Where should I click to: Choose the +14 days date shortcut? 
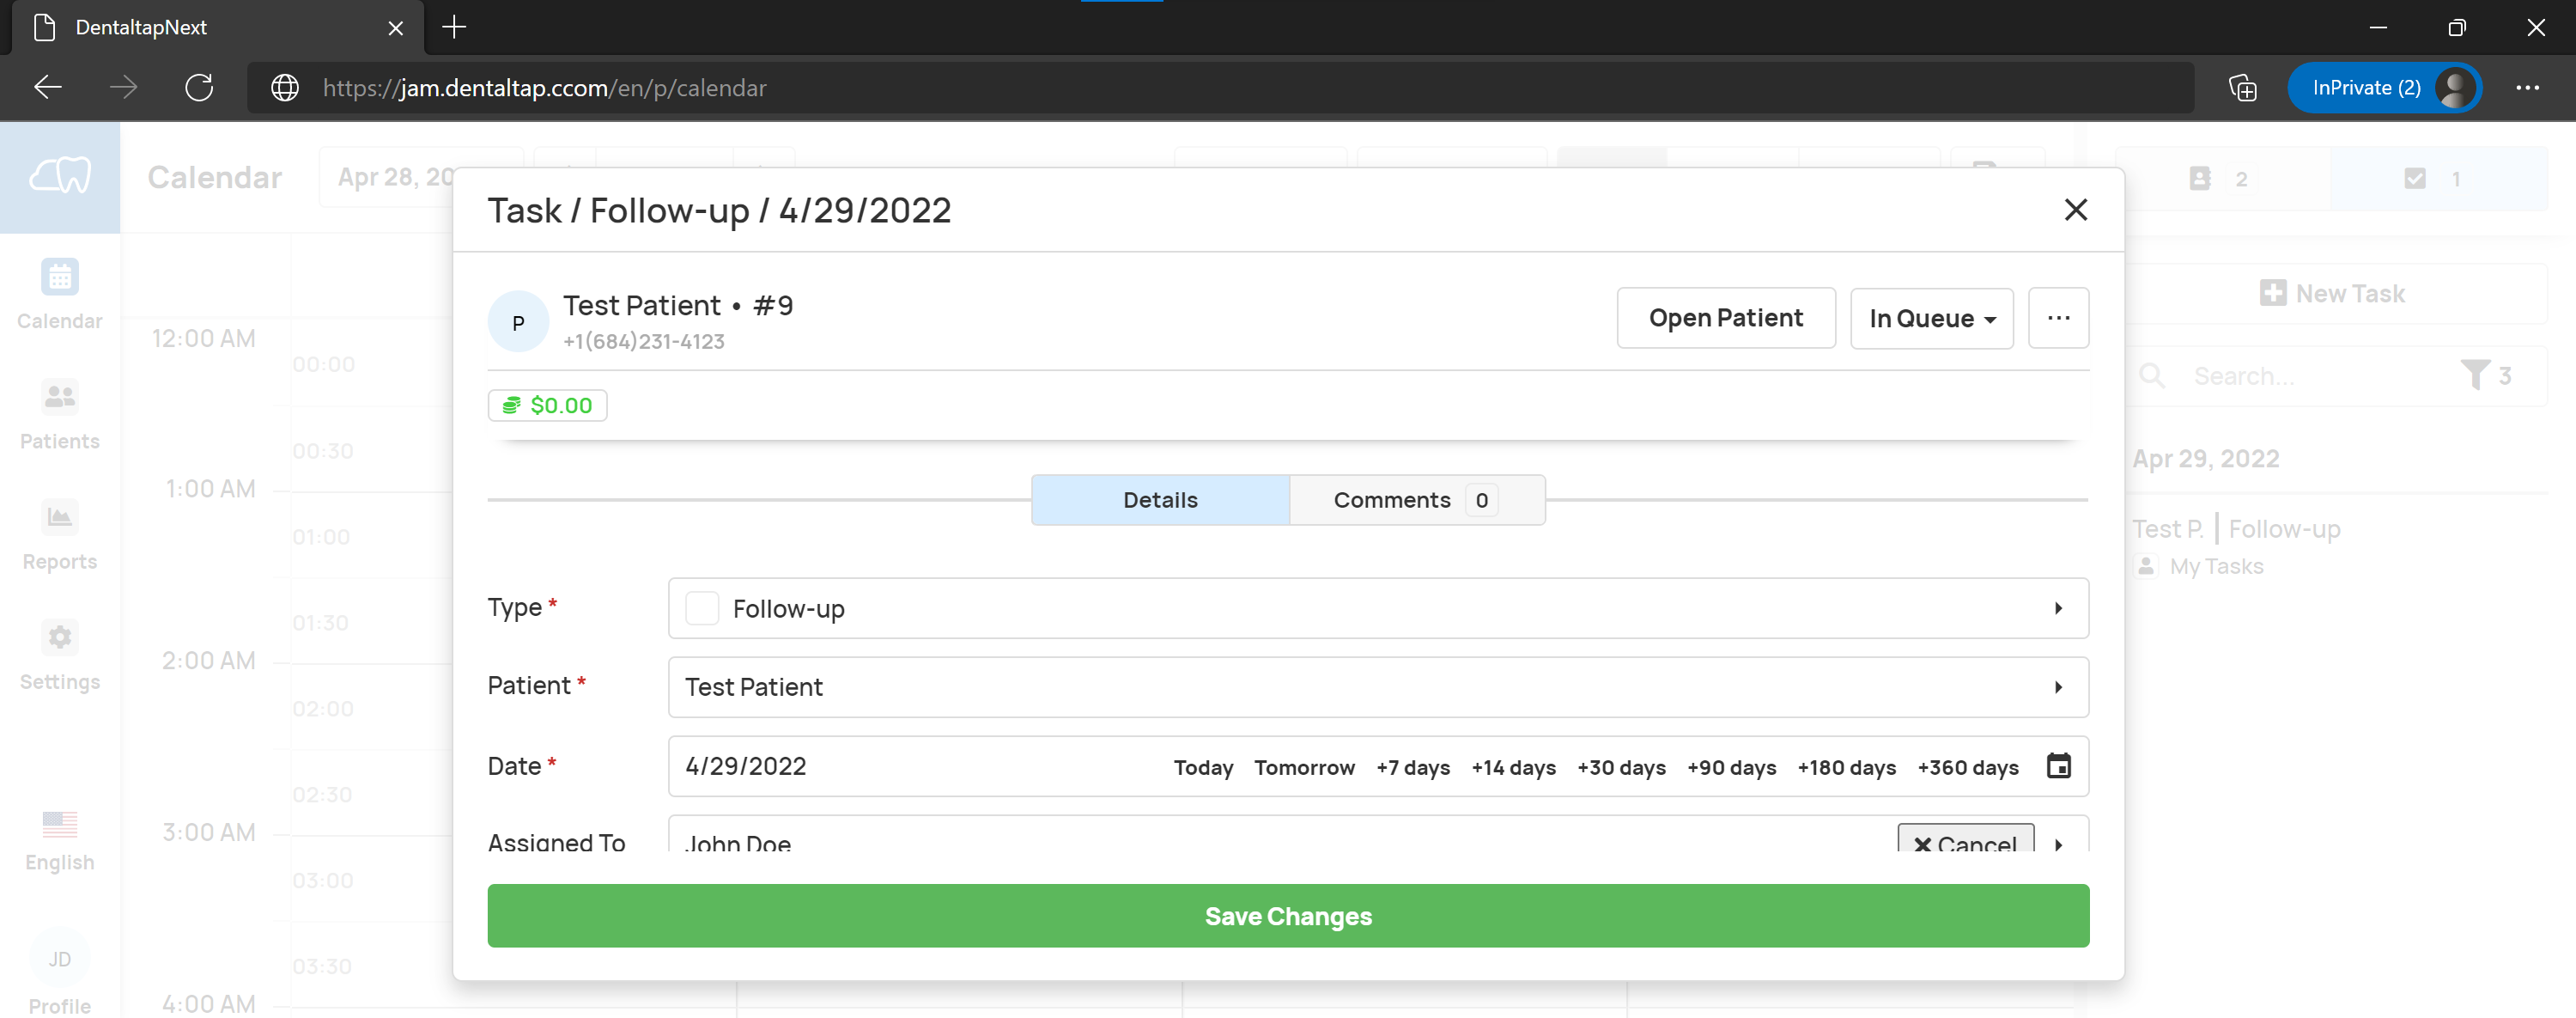1513,767
